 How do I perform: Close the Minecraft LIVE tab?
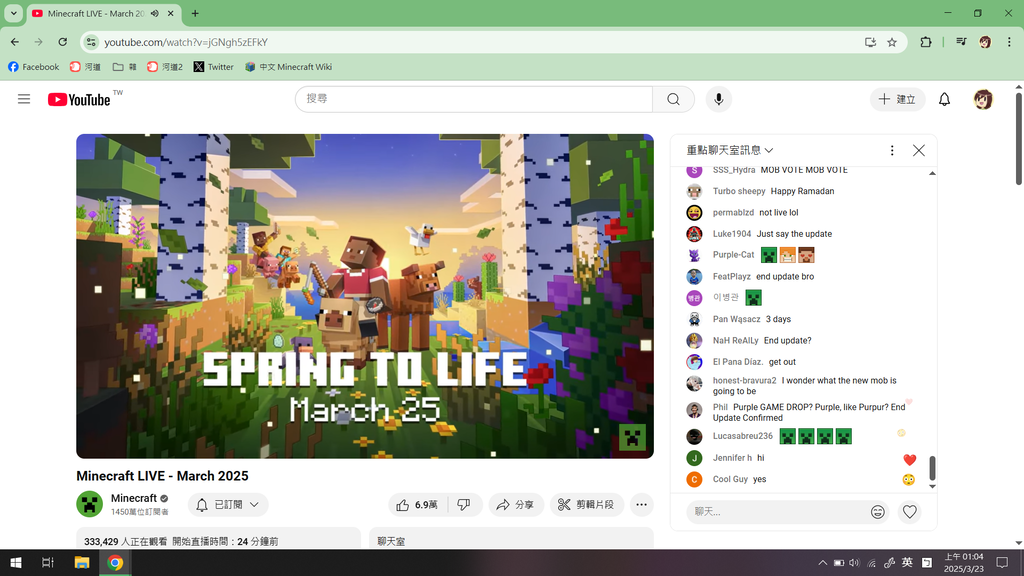pyautogui.click(x=170, y=13)
